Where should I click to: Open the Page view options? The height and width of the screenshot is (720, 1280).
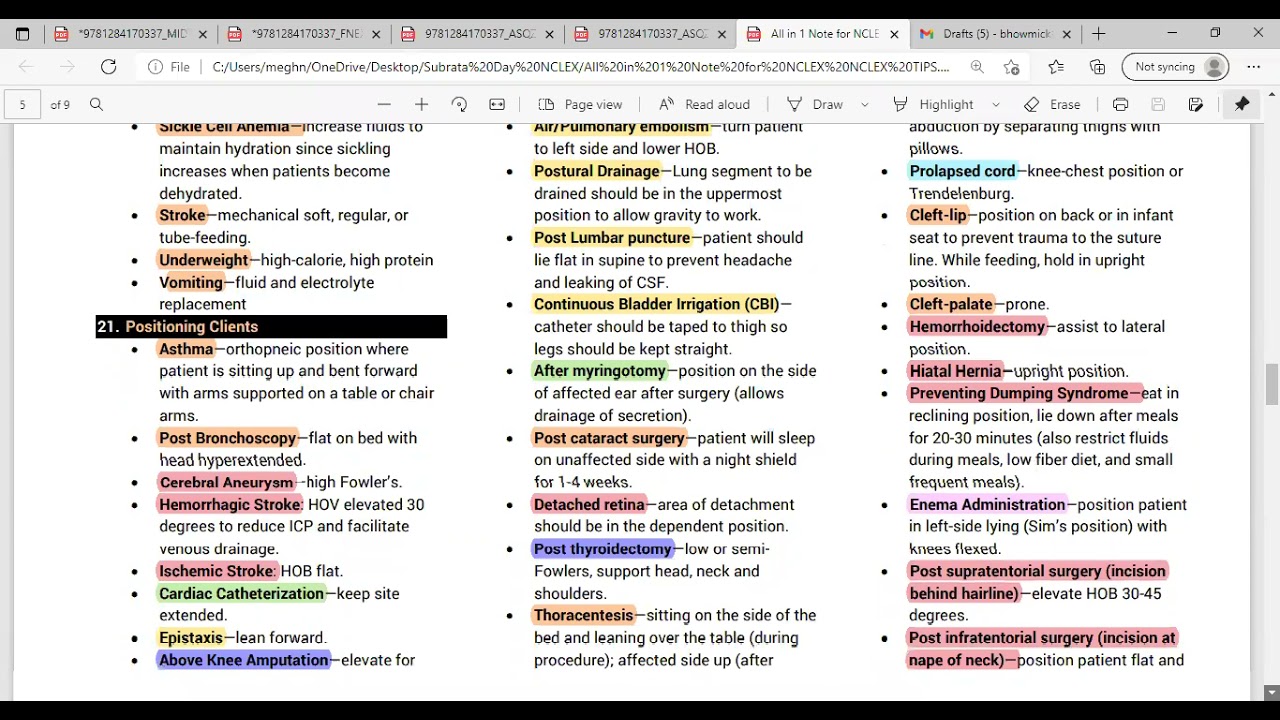click(580, 104)
